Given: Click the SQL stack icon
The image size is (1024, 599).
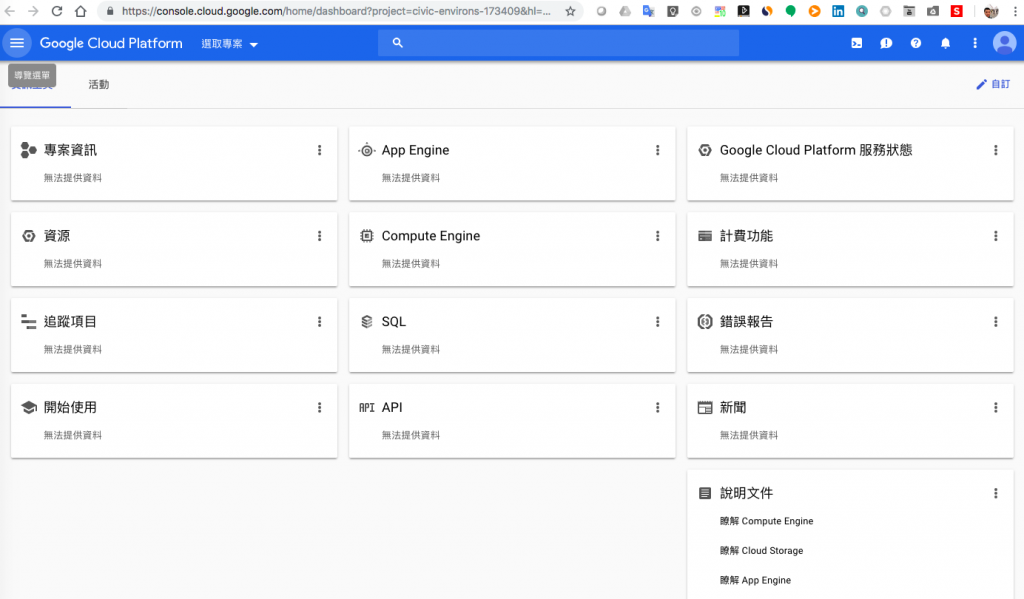Looking at the screenshot, I should pyautogui.click(x=366, y=321).
